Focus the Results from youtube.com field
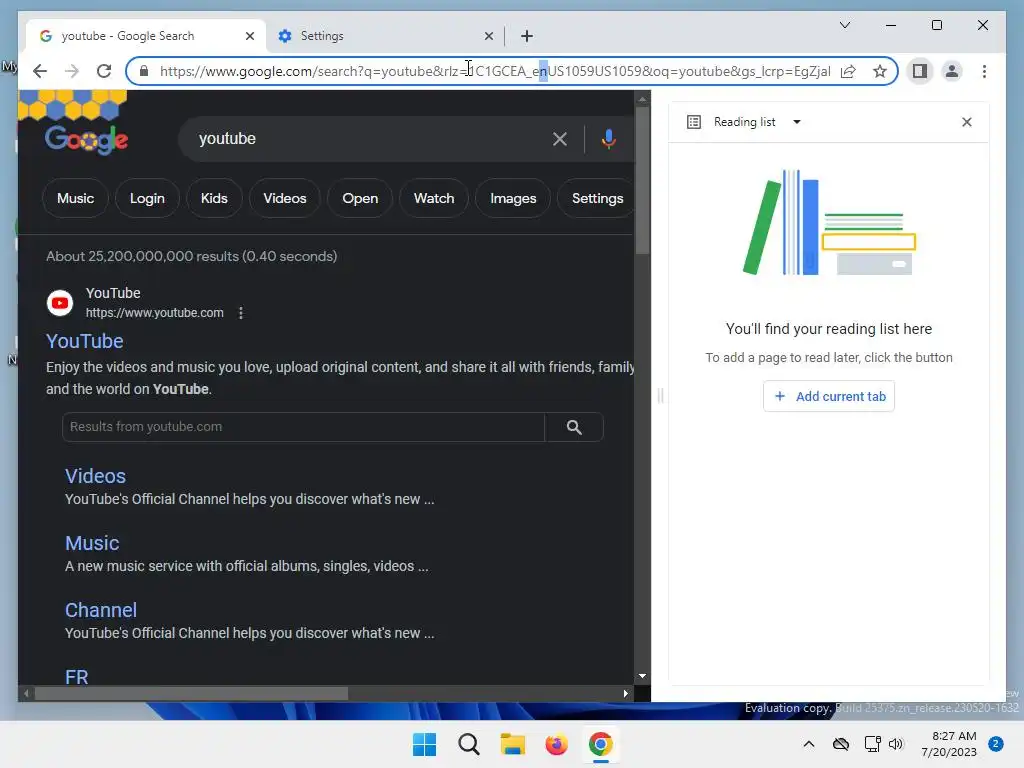This screenshot has width=1024, height=768. click(303, 427)
